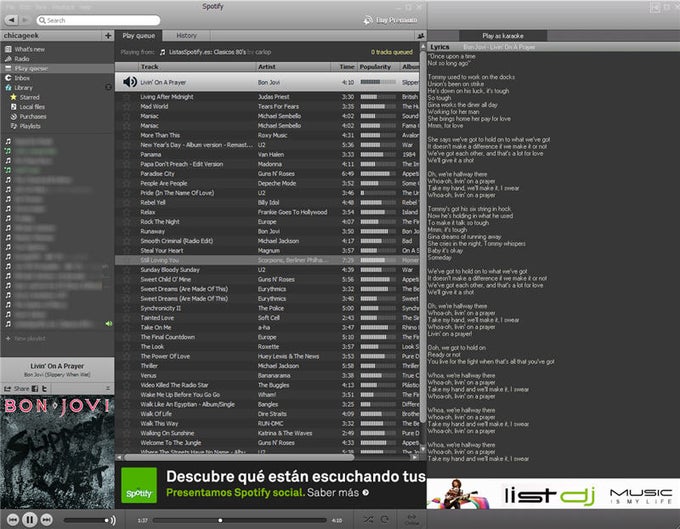Click the song progress bar

tap(239, 520)
